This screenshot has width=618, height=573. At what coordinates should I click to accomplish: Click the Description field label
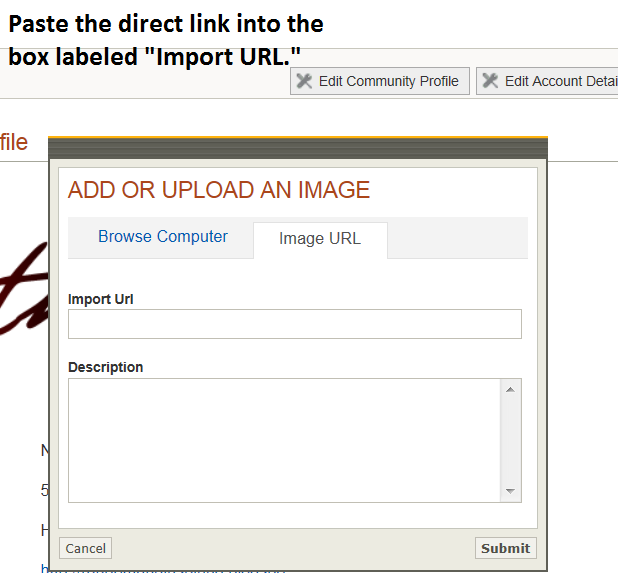click(x=105, y=367)
